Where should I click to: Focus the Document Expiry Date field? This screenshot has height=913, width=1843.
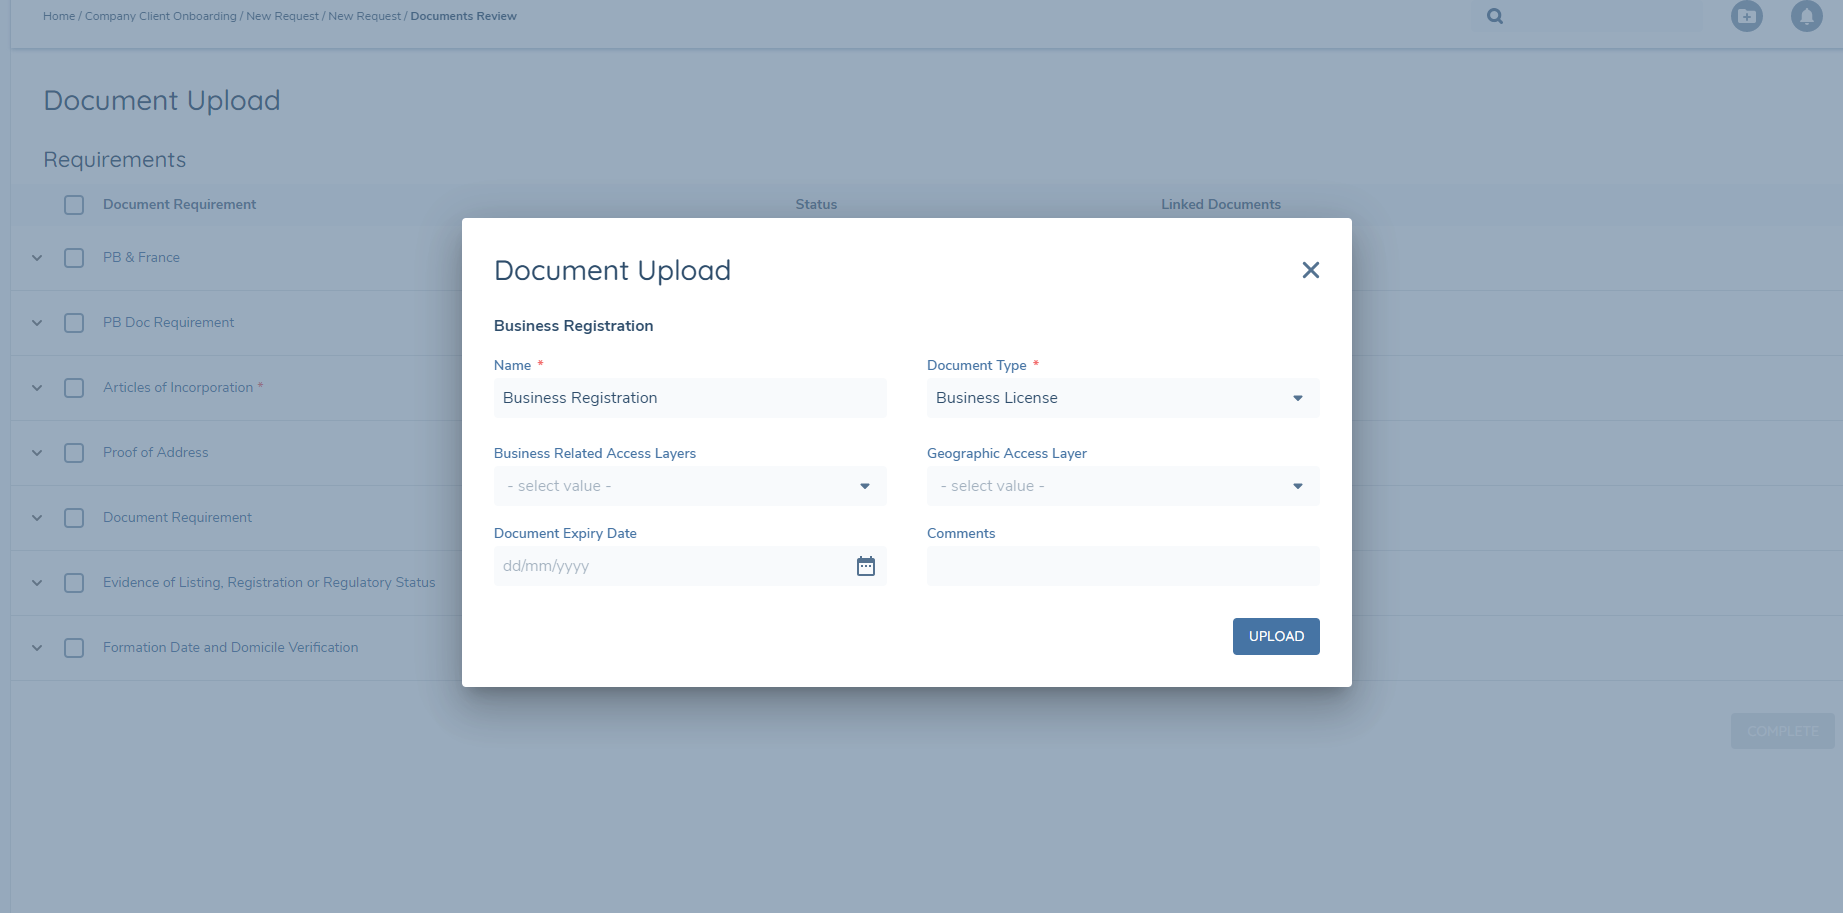tap(670, 566)
